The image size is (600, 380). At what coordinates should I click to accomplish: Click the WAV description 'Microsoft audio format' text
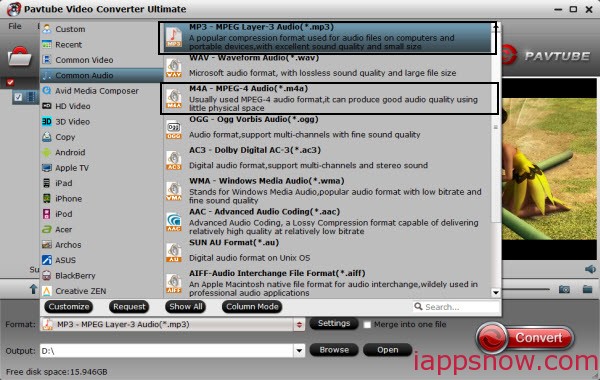click(323, 73)
